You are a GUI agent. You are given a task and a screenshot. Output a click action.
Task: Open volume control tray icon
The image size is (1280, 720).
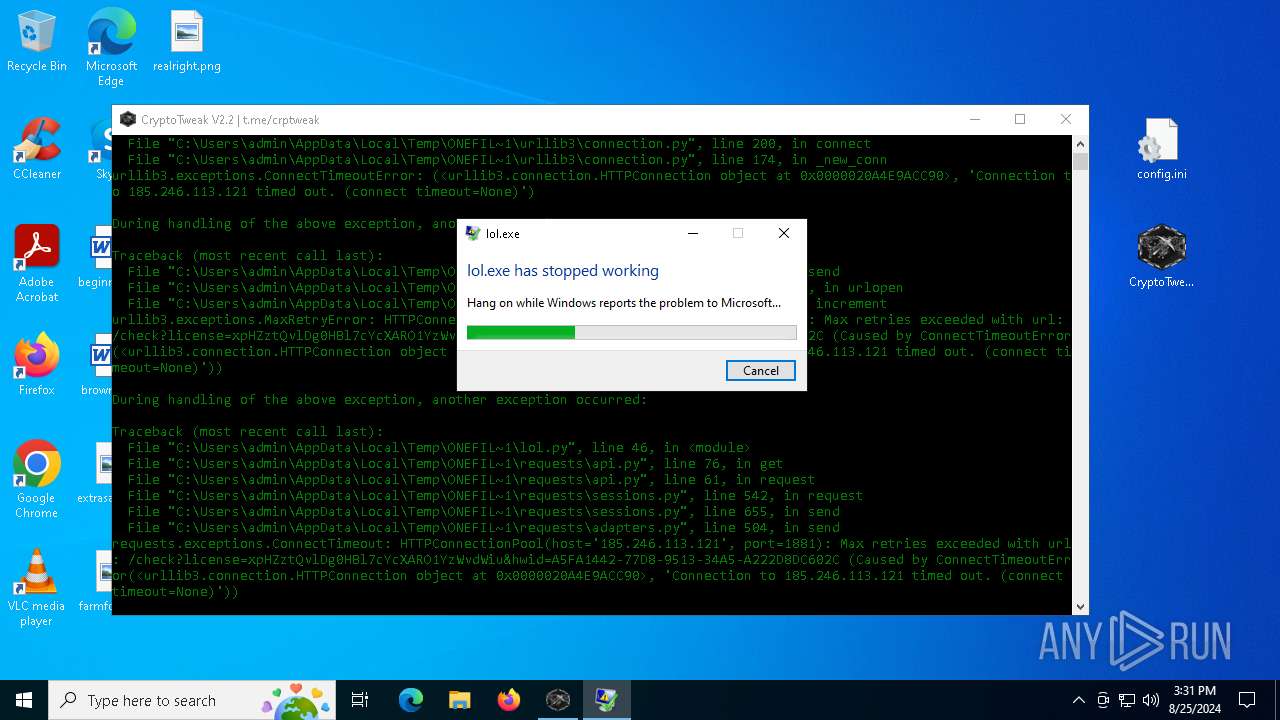pyautogui.click(x=1151, y=700)
